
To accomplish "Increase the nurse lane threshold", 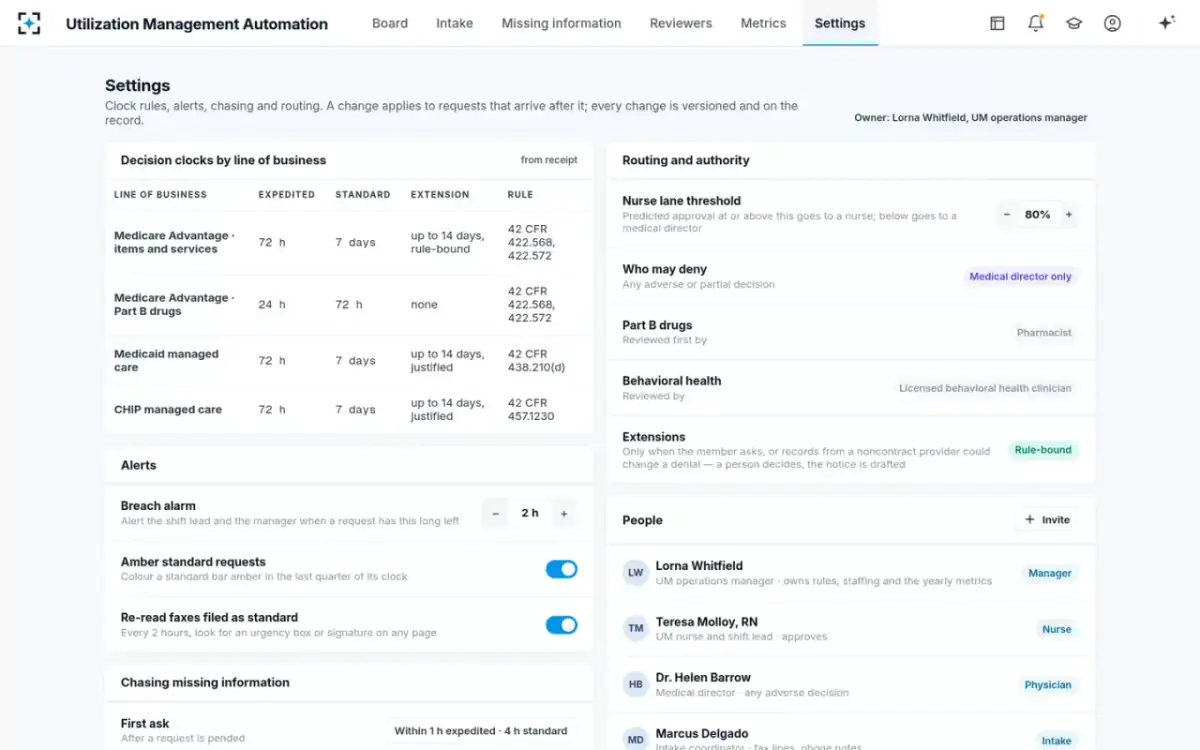I will [1068, 215].
